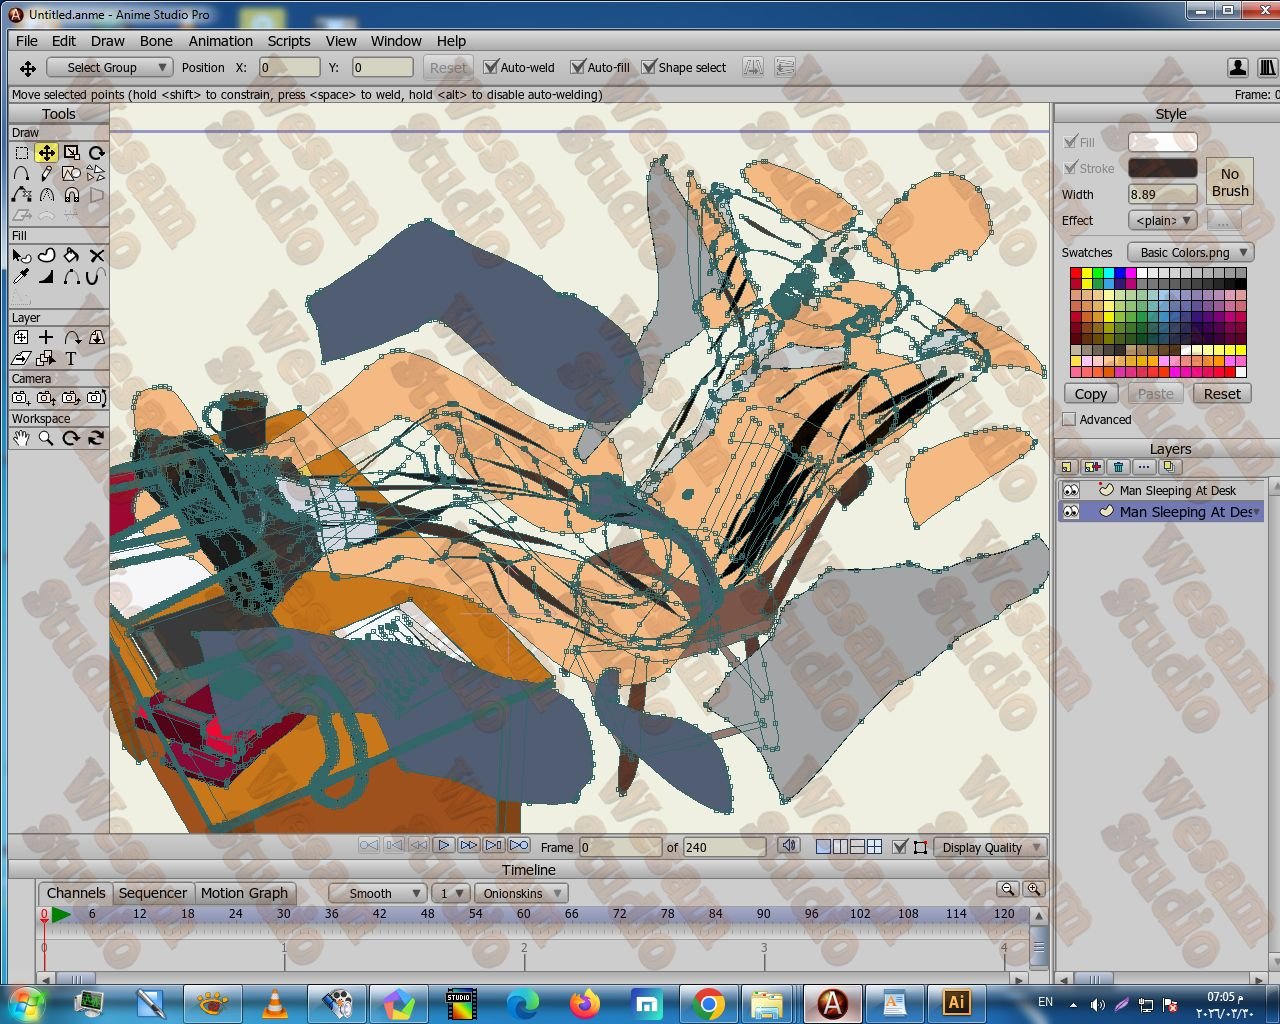Select the Draw Shape tool

(71, 174)
